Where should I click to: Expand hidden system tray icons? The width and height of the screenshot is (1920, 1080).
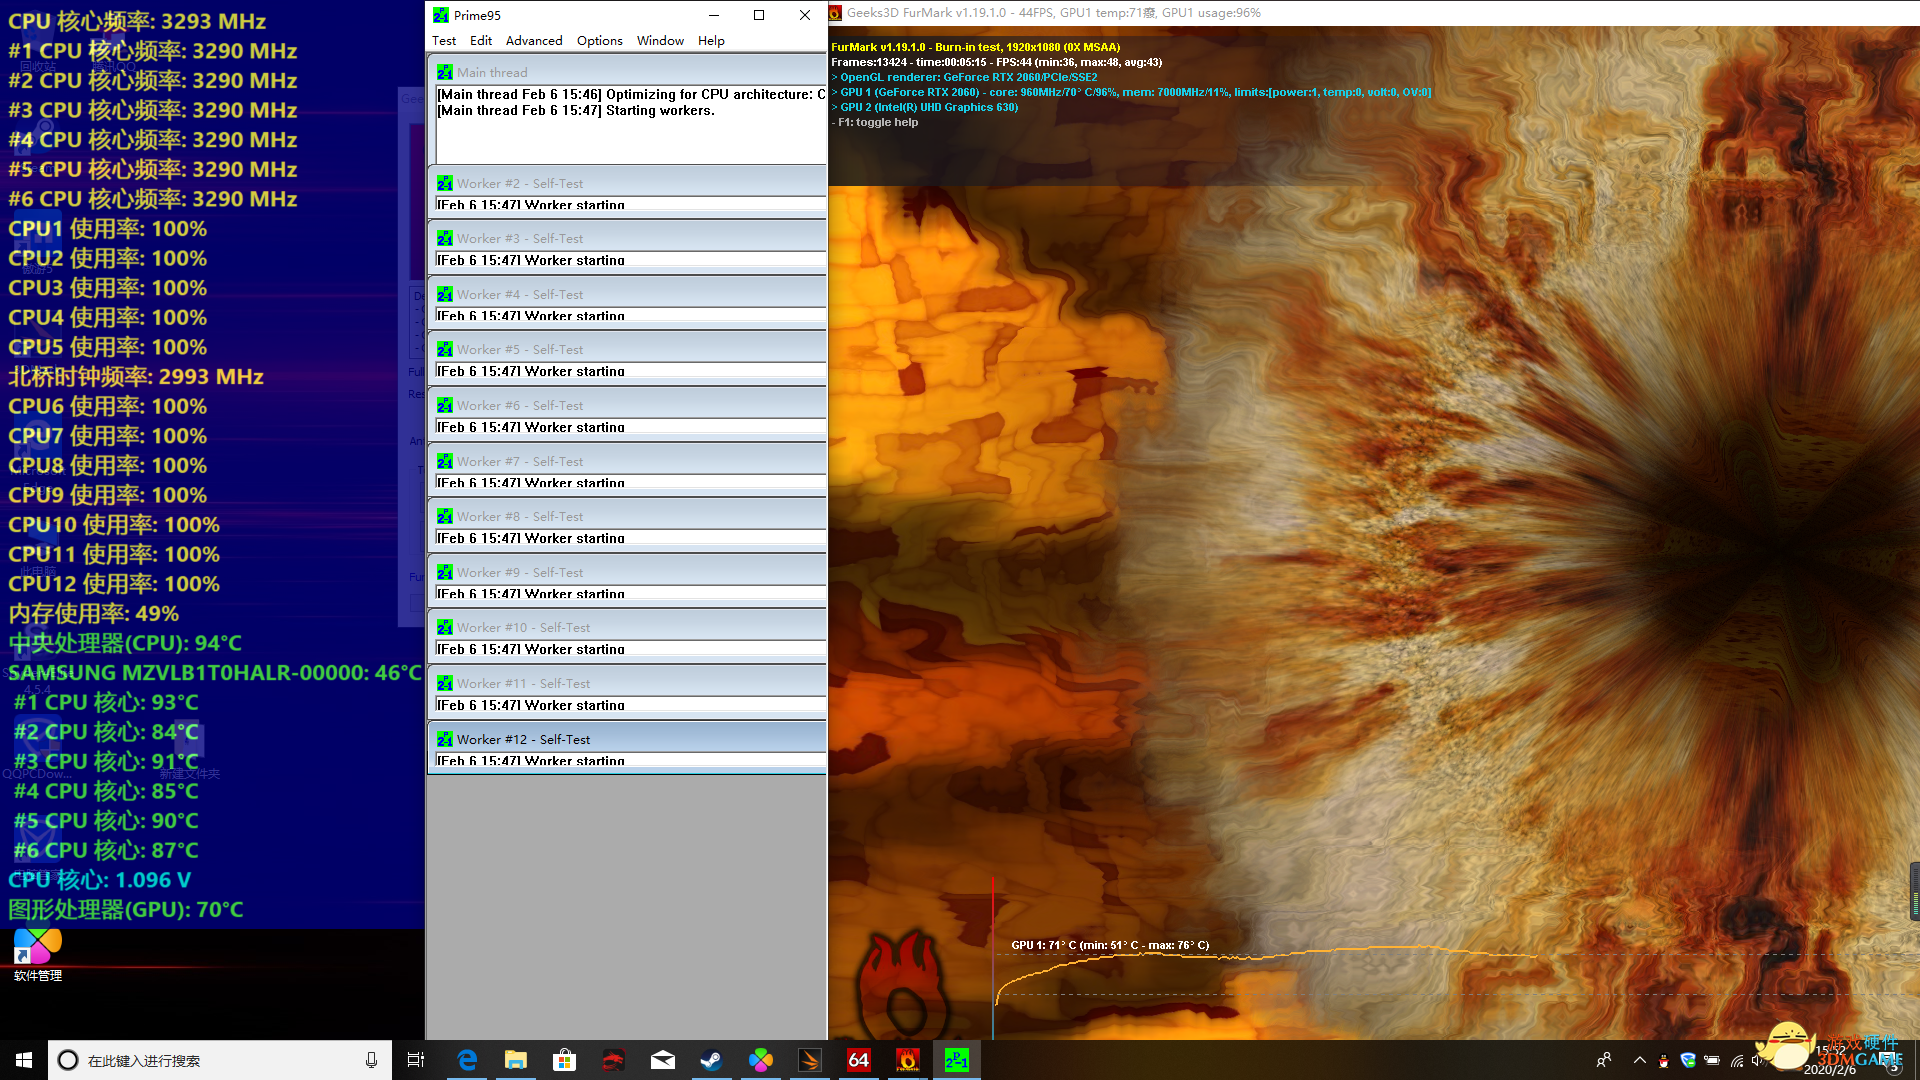1639,1060
